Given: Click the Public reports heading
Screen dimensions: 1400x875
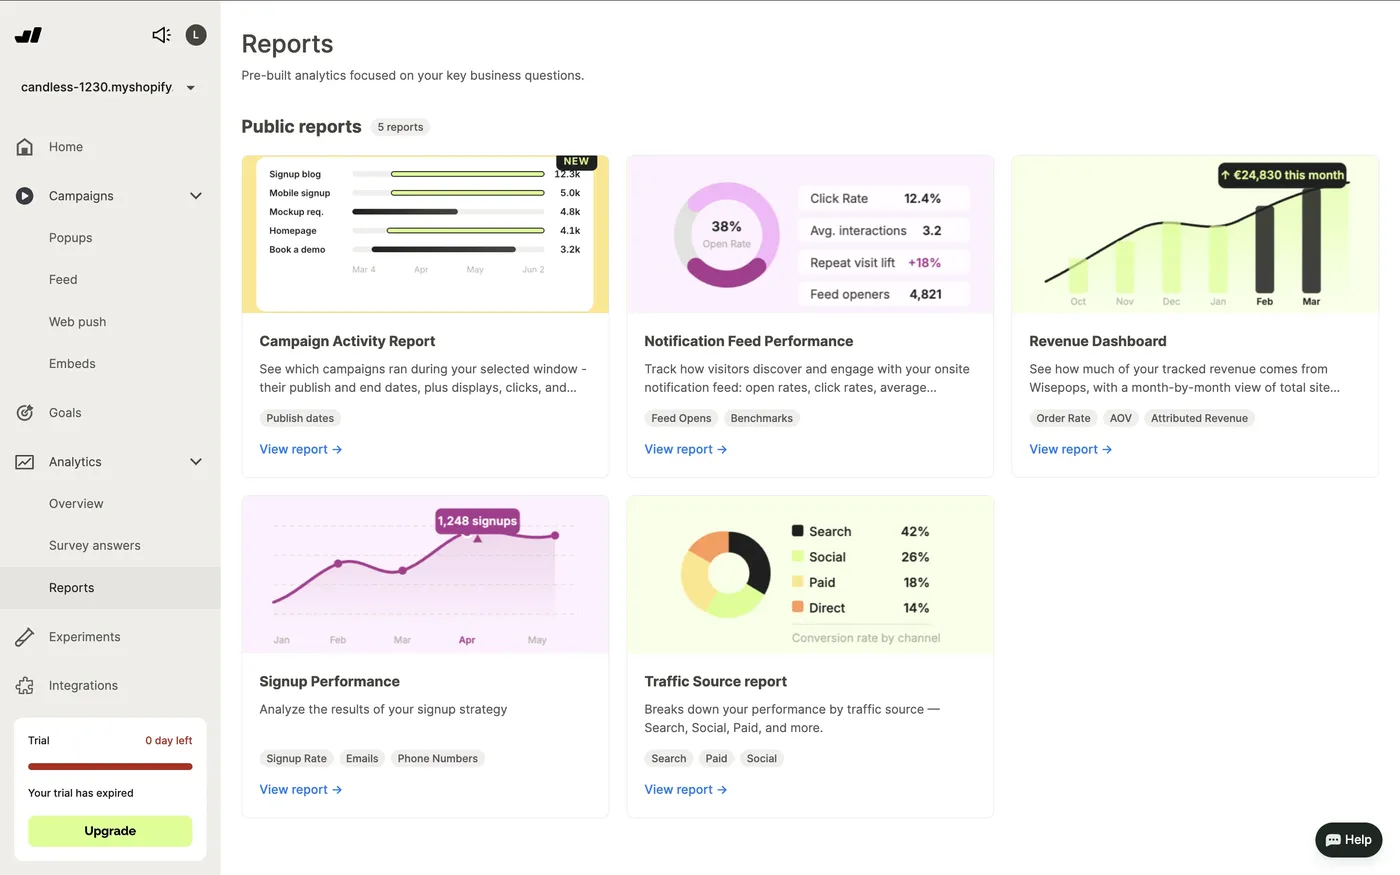Looking at the screenshot, I should 301,127.
